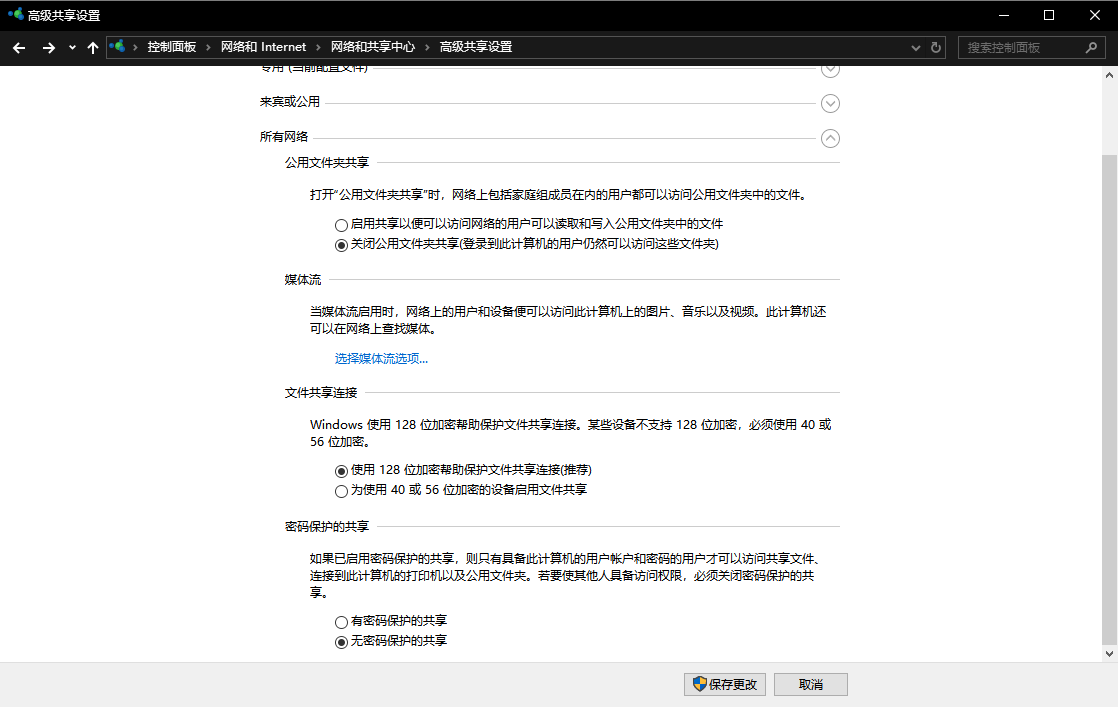Image resolution: width=1118 pixels, height=707 pixels.
Task: Click the 媒体流 heading text
Action: pos(303,279)
